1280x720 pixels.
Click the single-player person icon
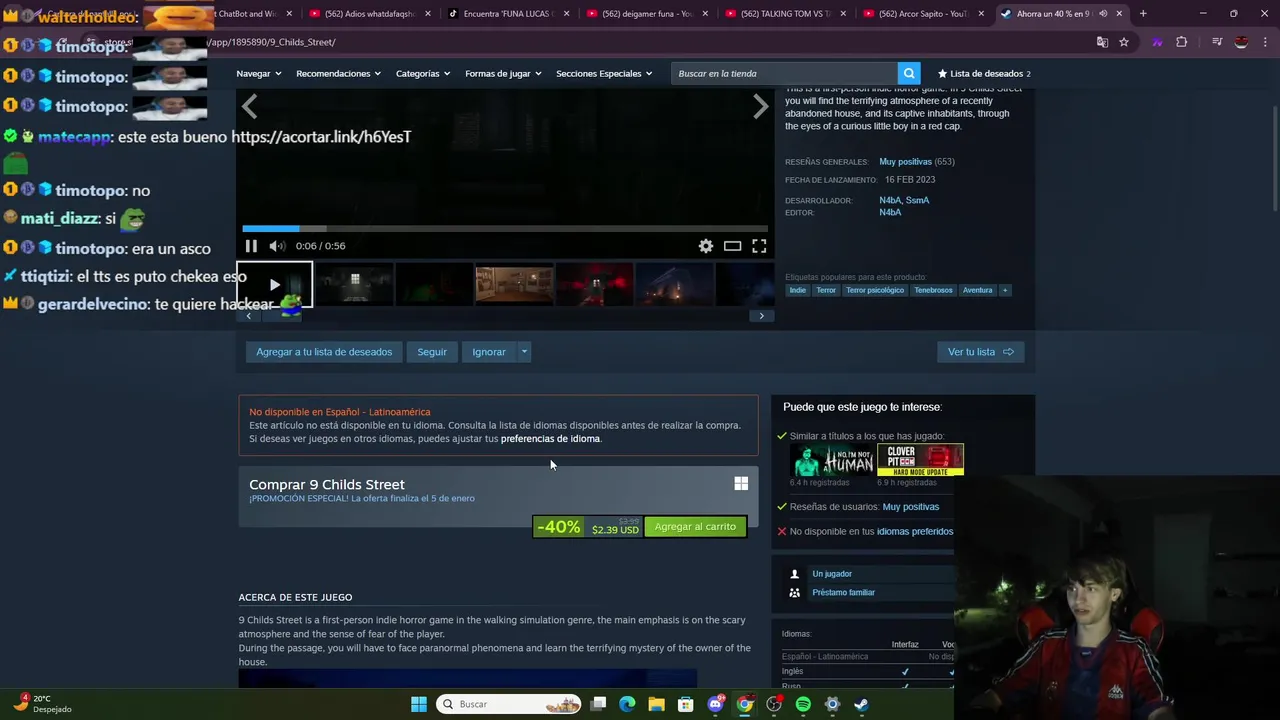[x=794, y=574]
